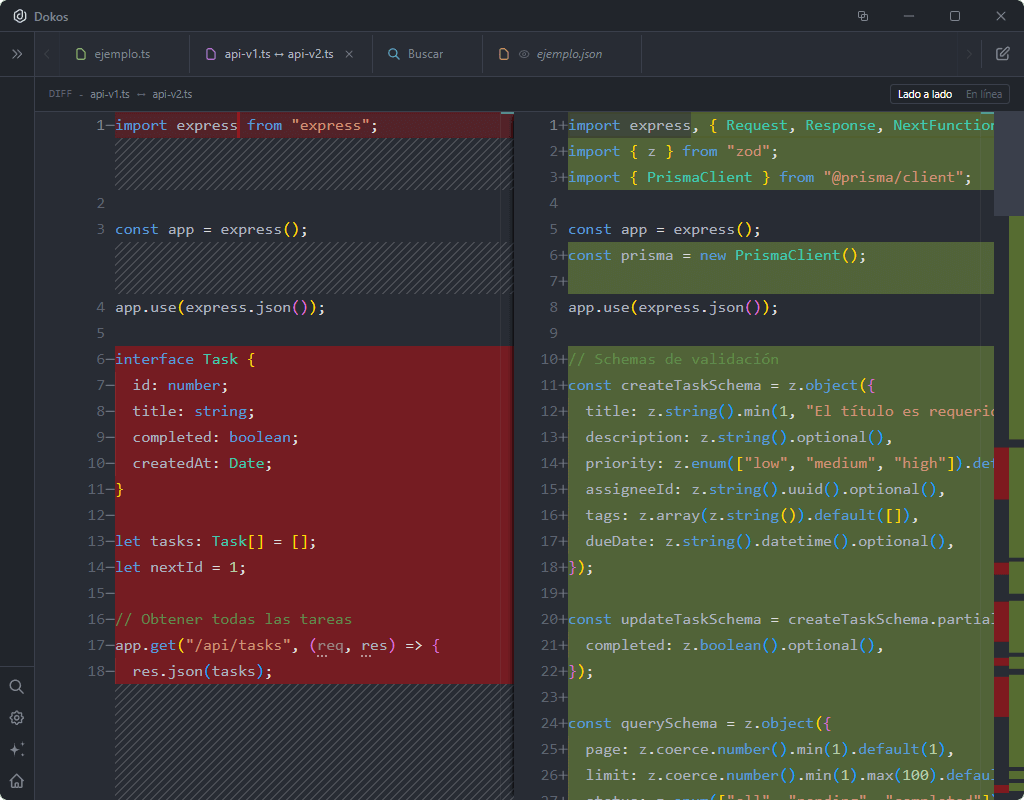Click the Dokos logo in title bar
This screenshot has height=800, width=1024.
click(x=18, y=16)
